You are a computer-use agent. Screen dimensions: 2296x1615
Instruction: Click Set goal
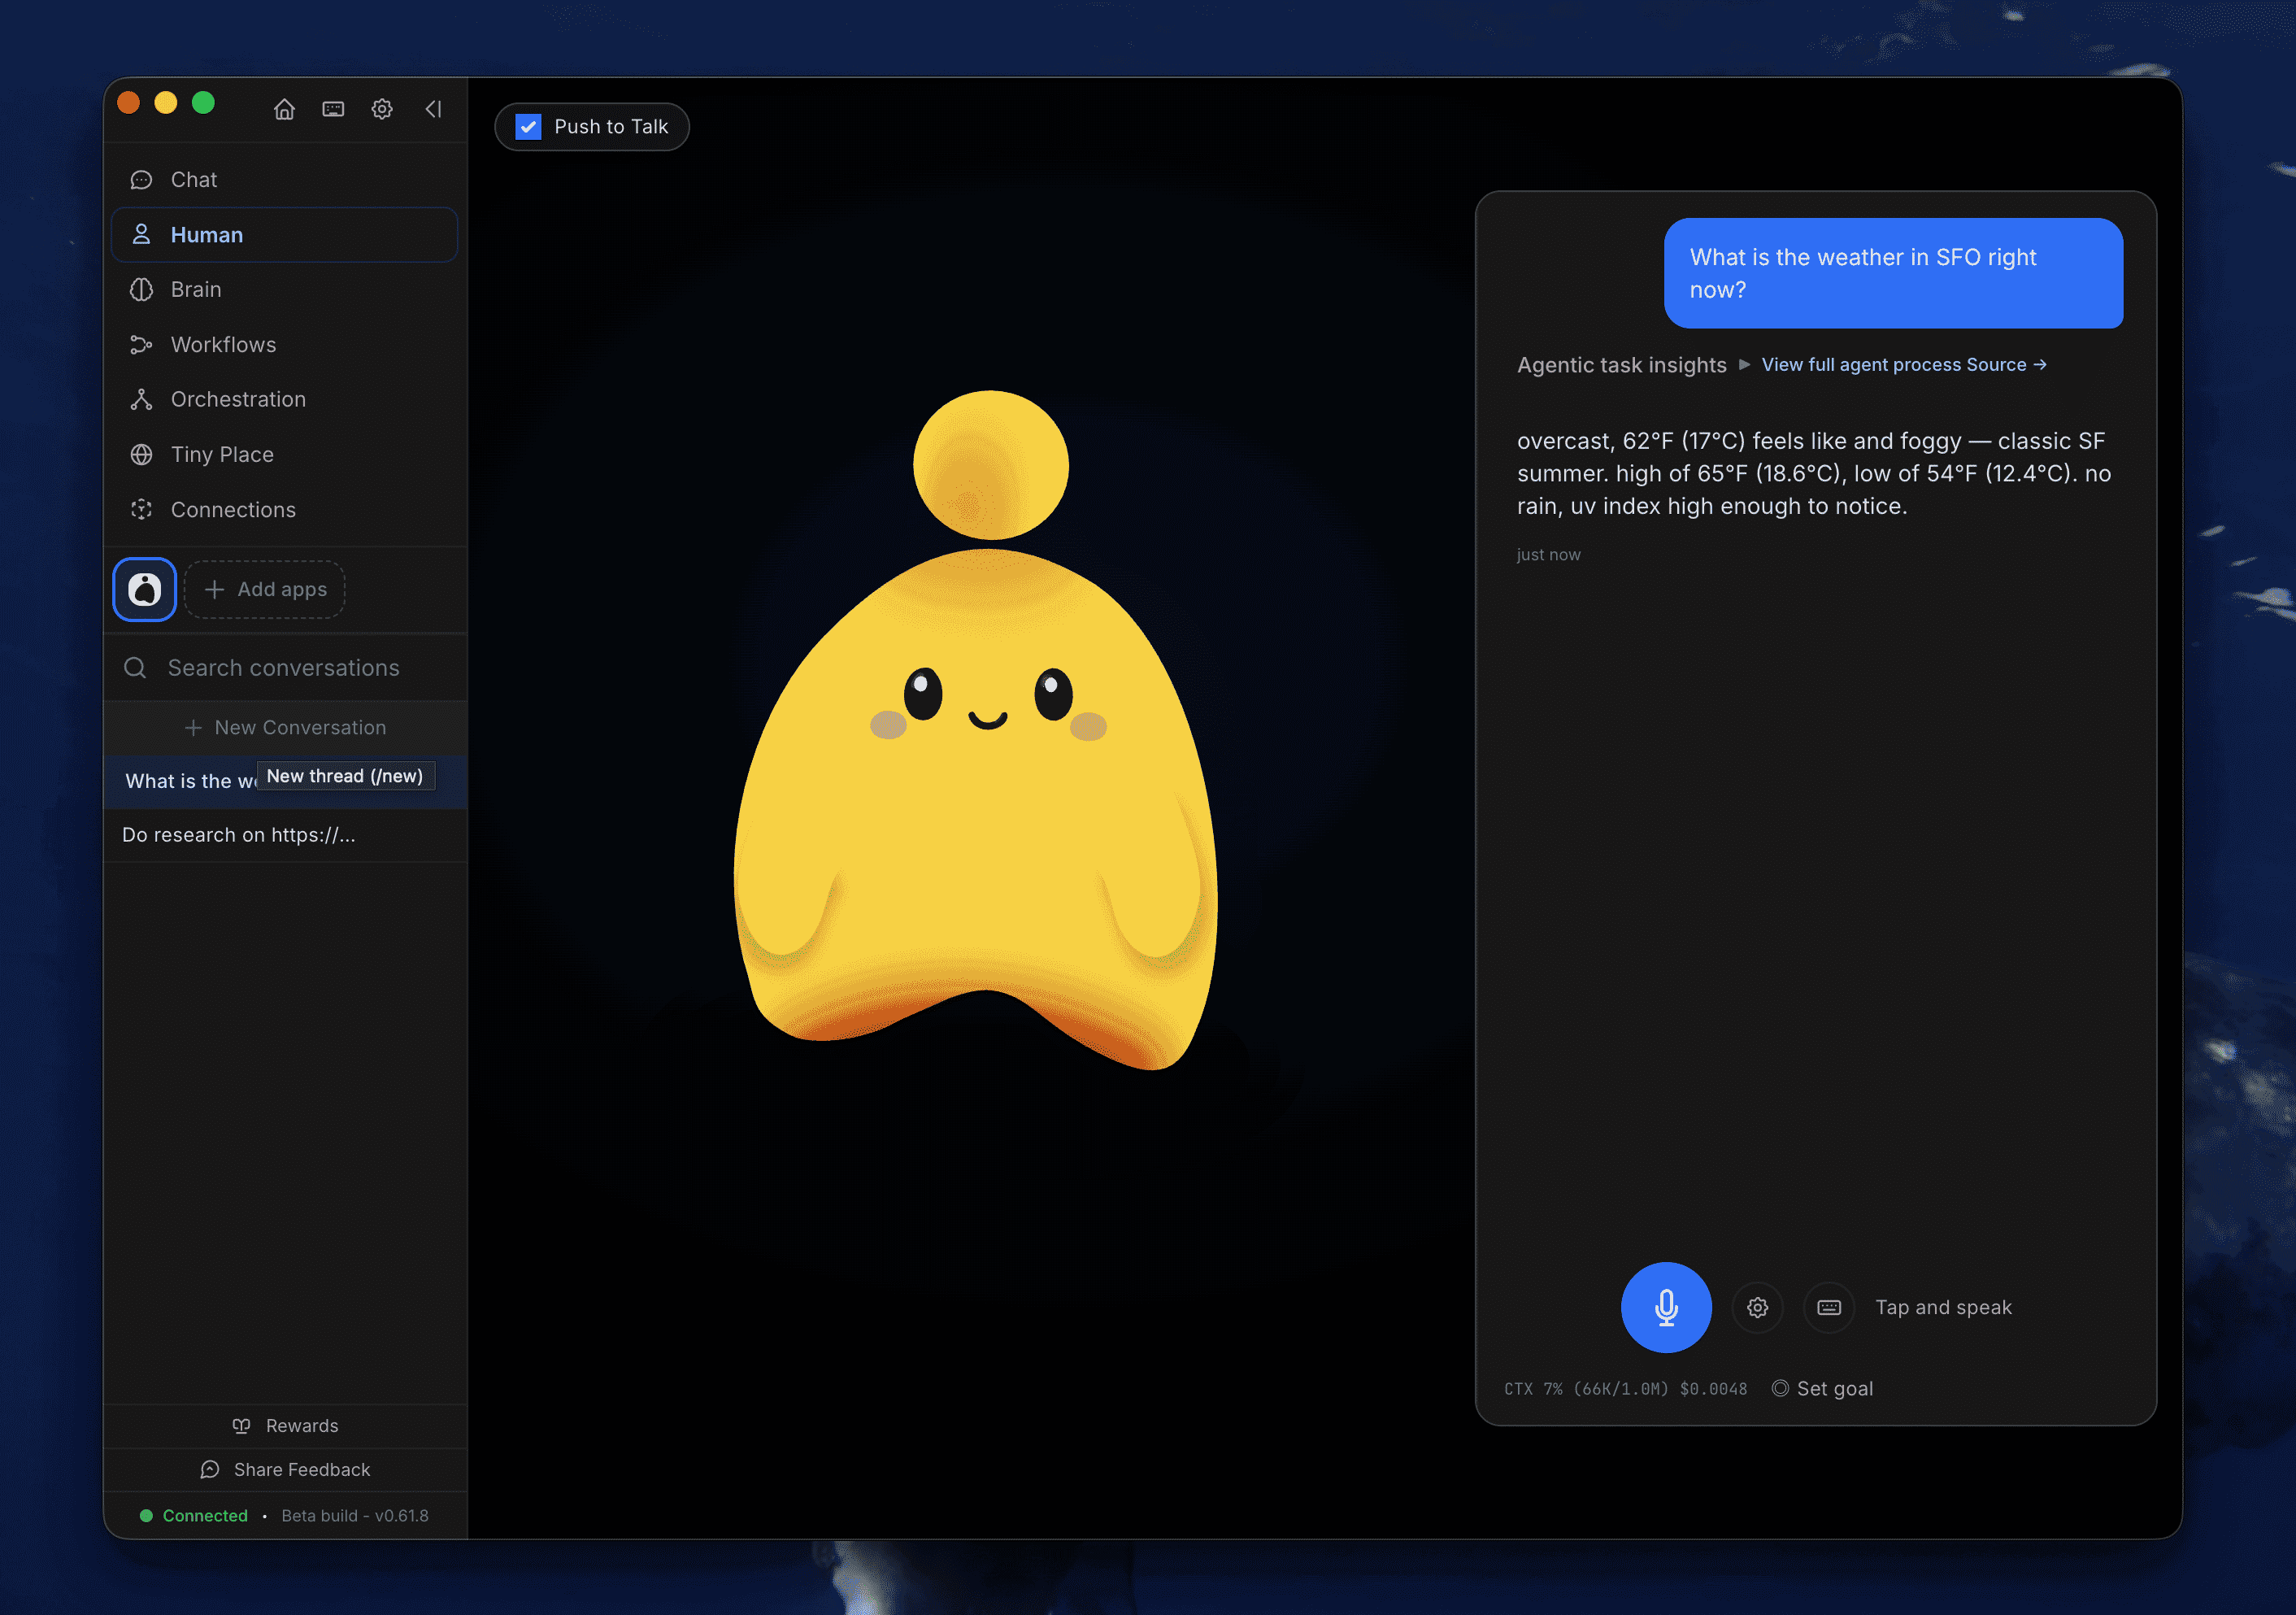(1822, 1389)
